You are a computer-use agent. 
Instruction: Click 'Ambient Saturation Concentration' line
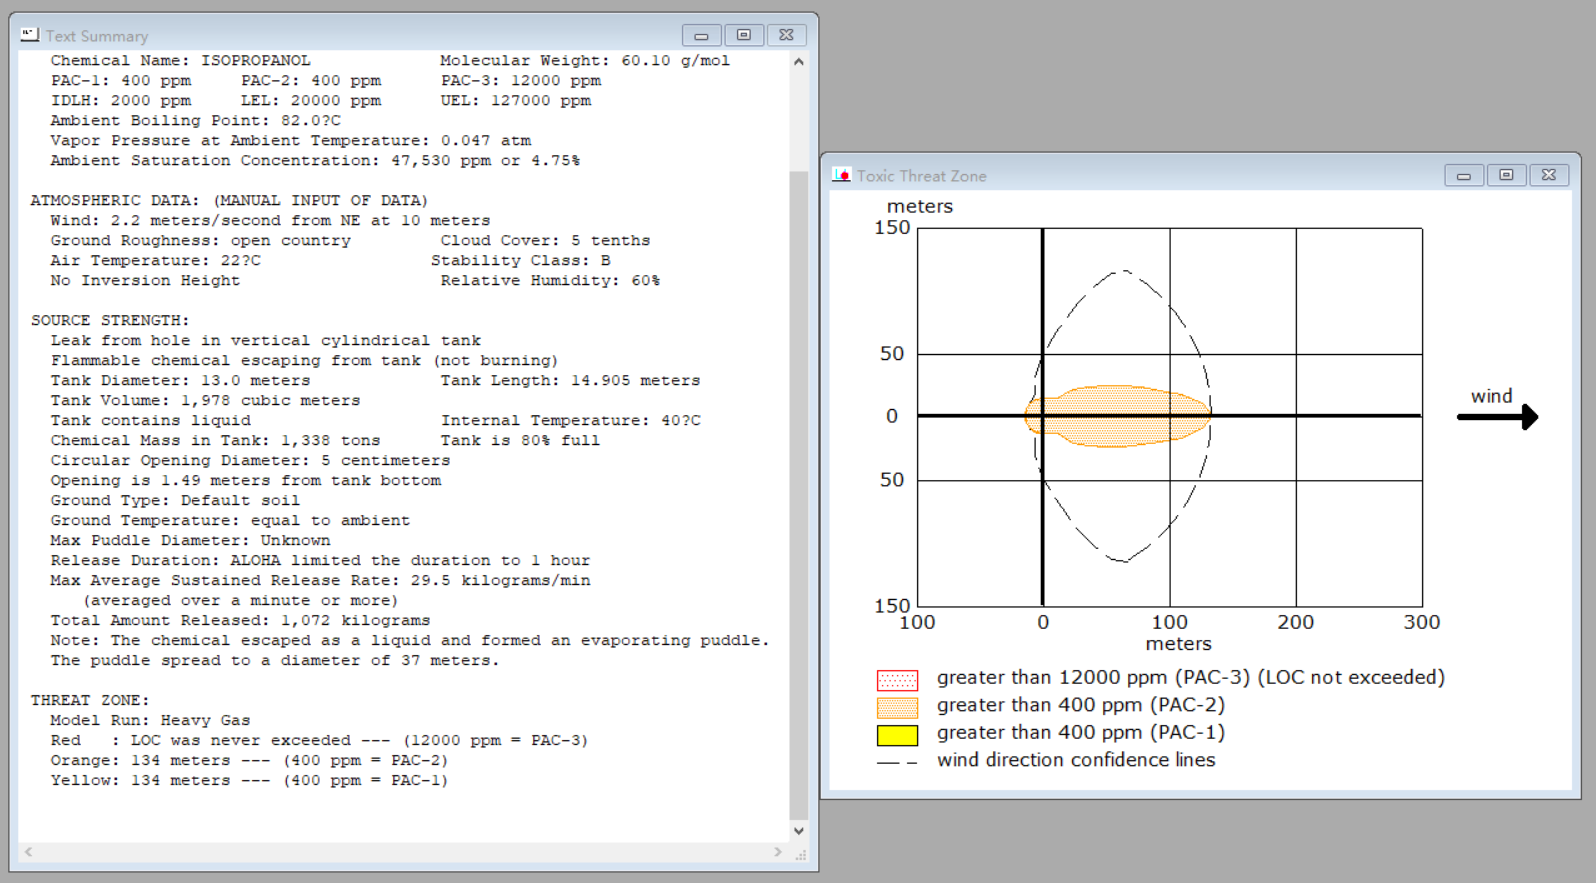pyautogui.click(x=315, y=161)
